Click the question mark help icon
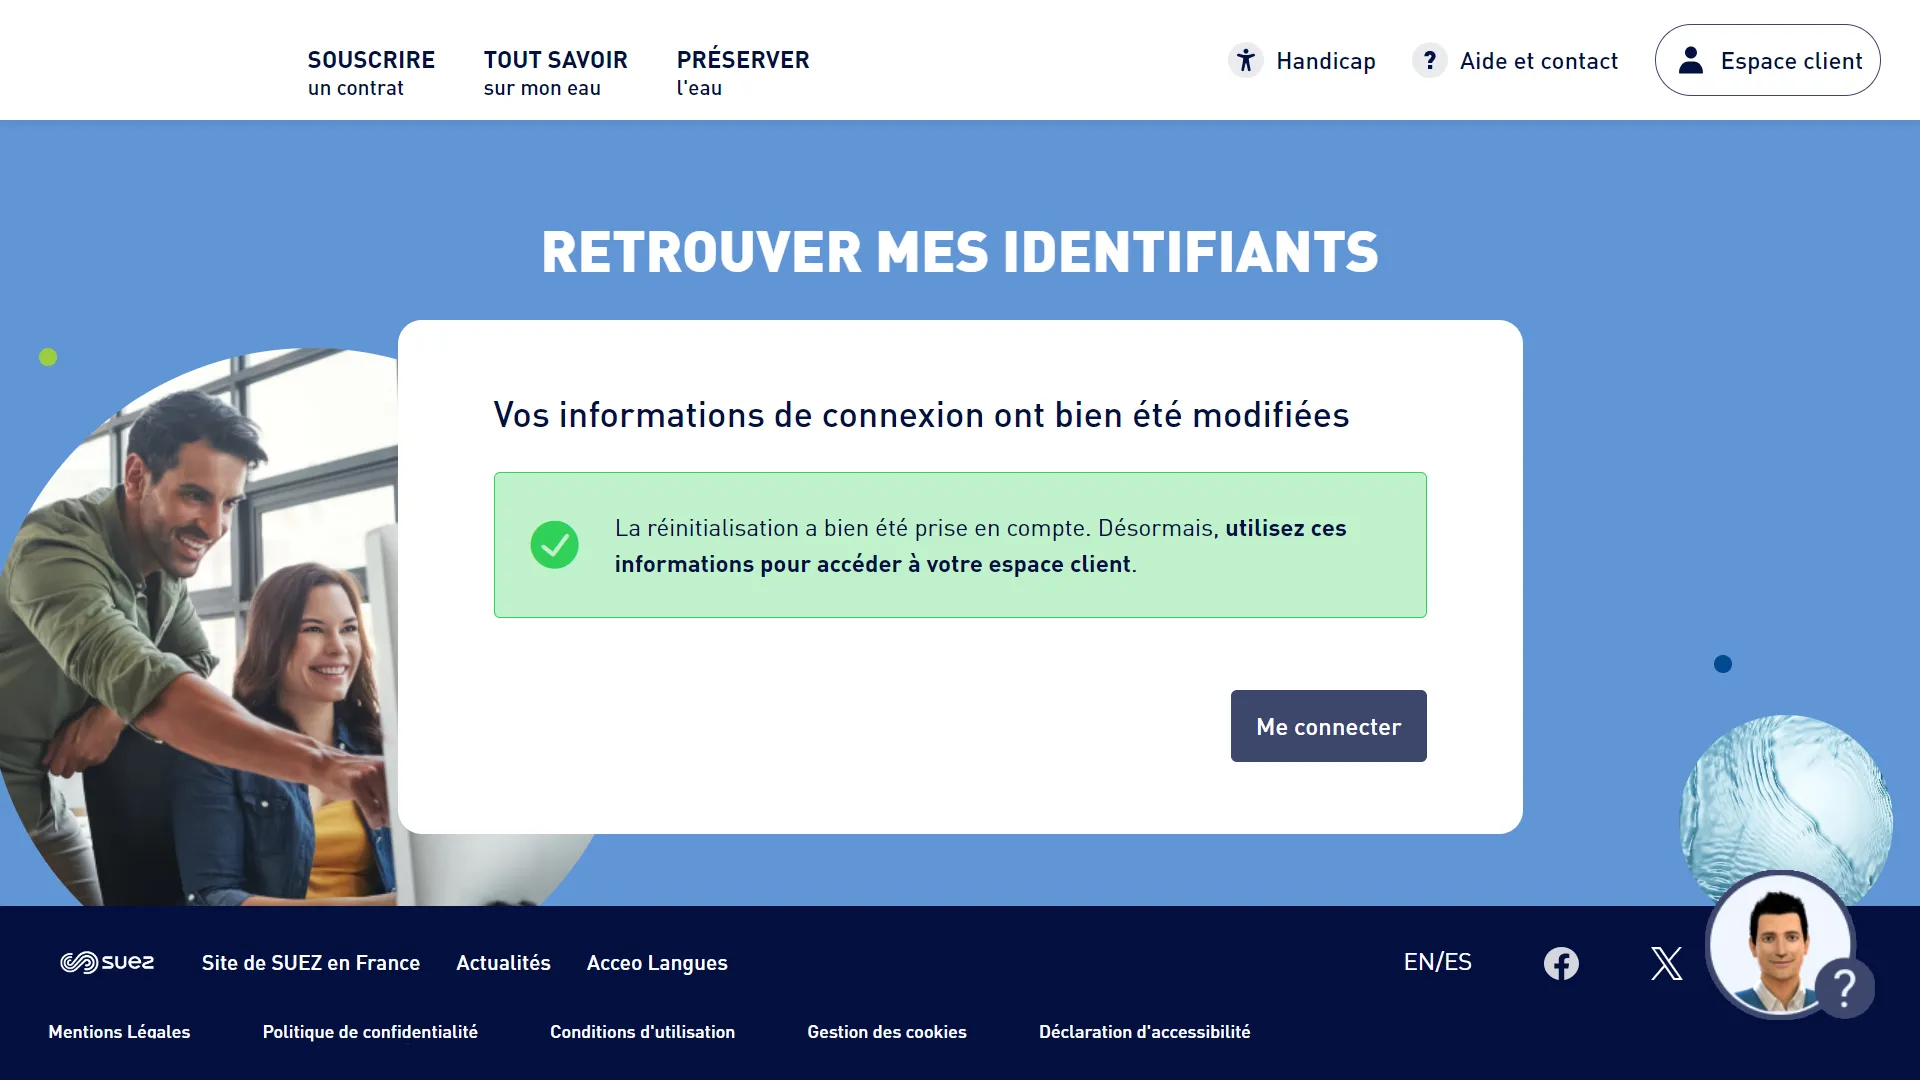This screenshot has height=1080, width=1920. point(1429,60)
